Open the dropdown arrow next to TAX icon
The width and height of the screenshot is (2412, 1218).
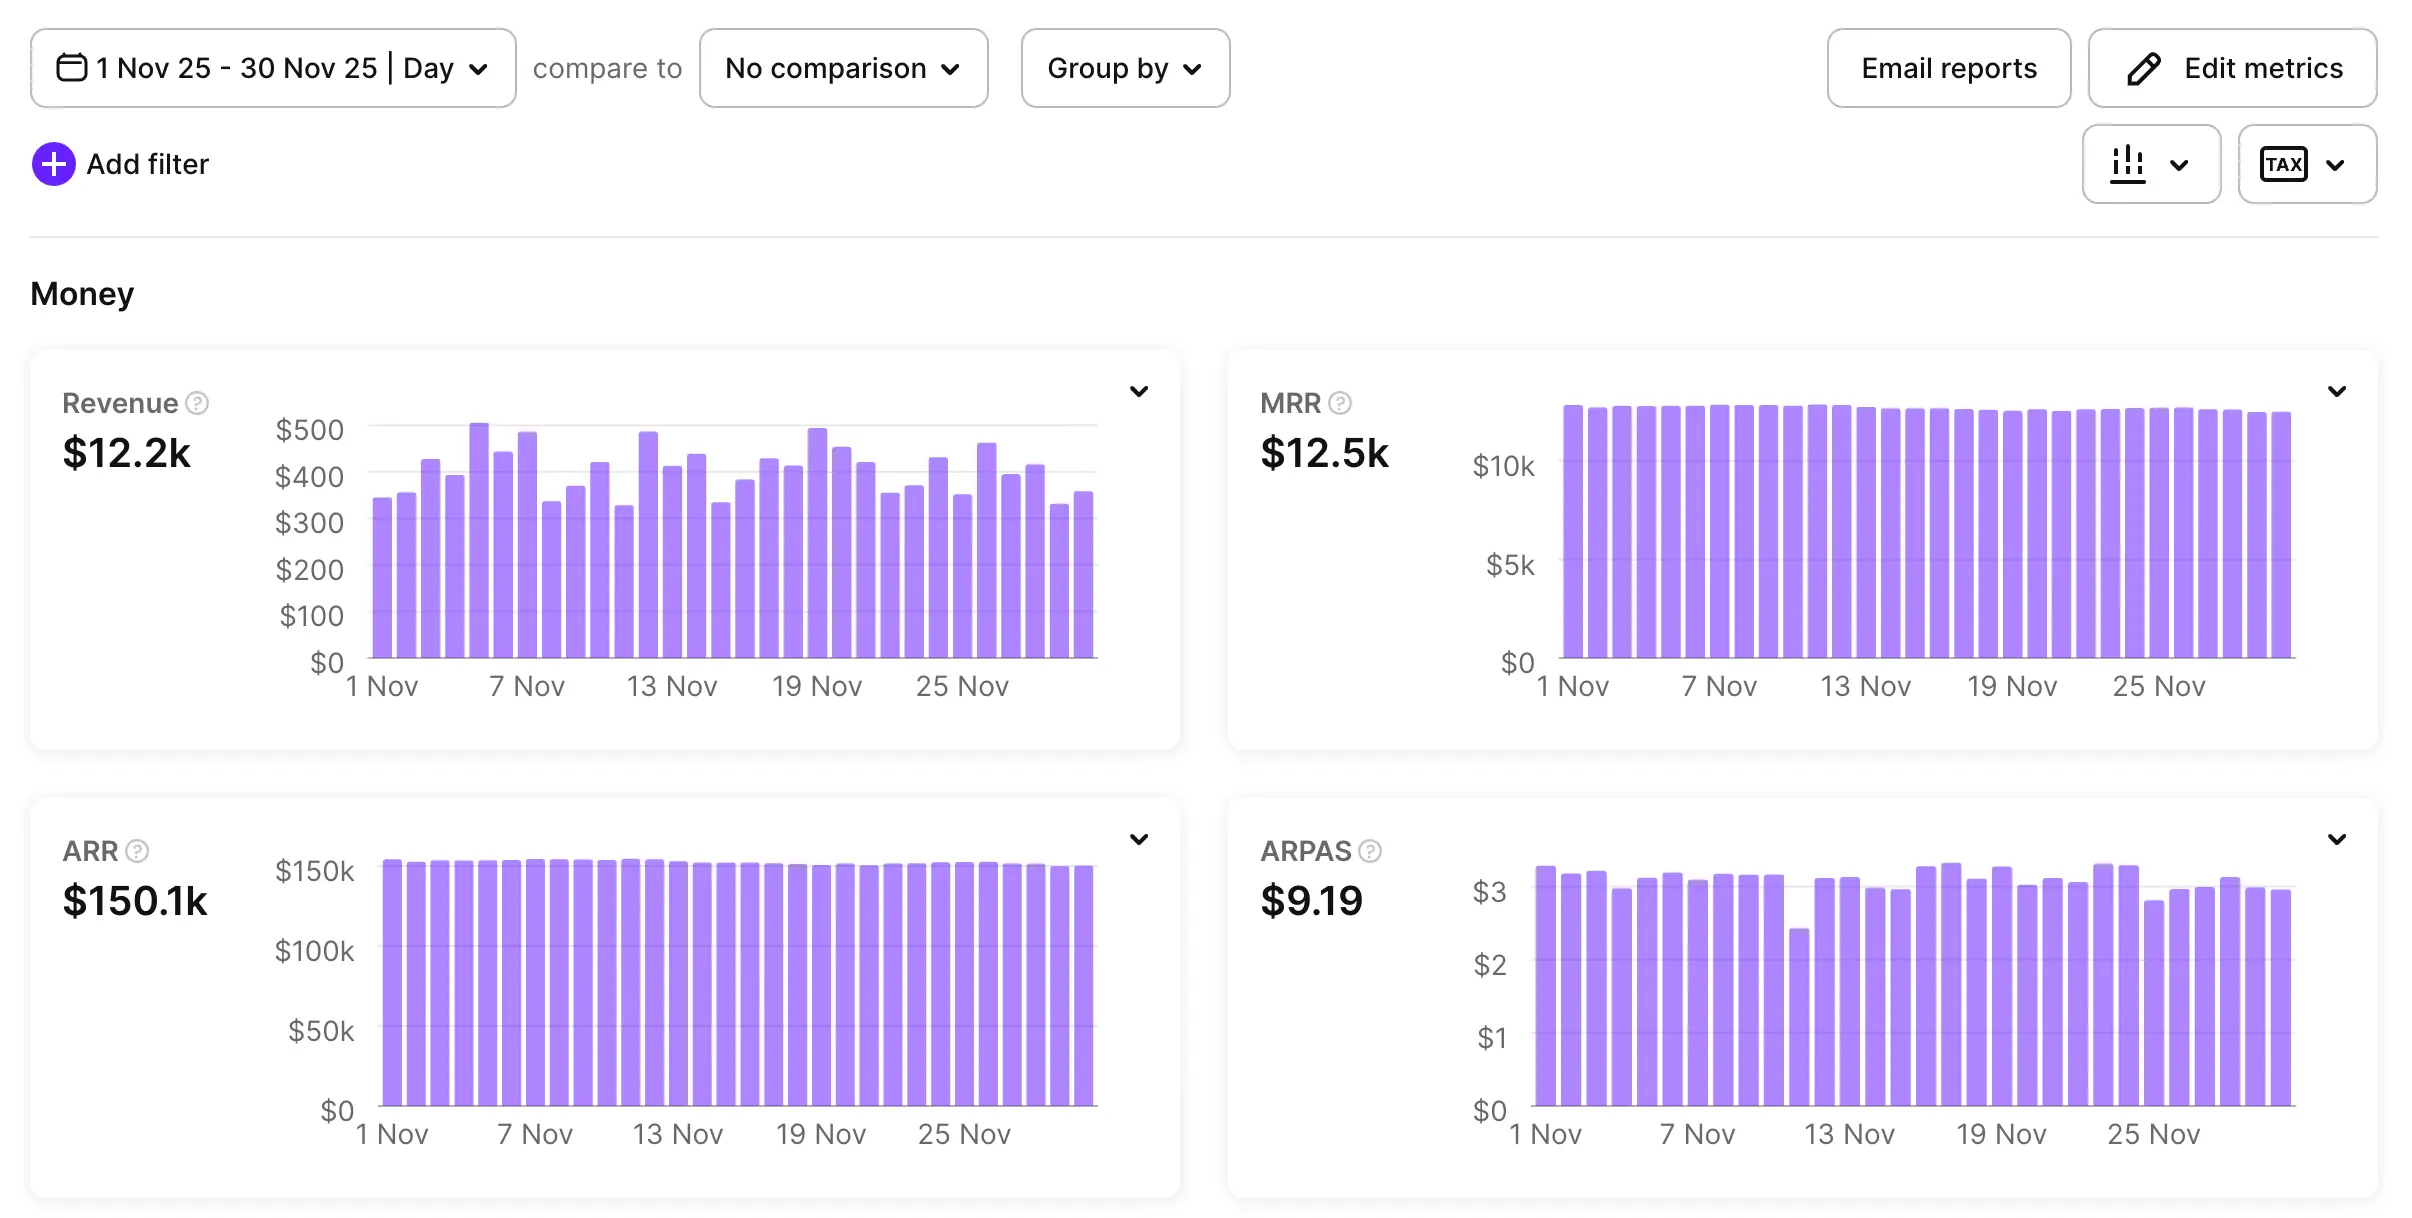(2337, 163)
